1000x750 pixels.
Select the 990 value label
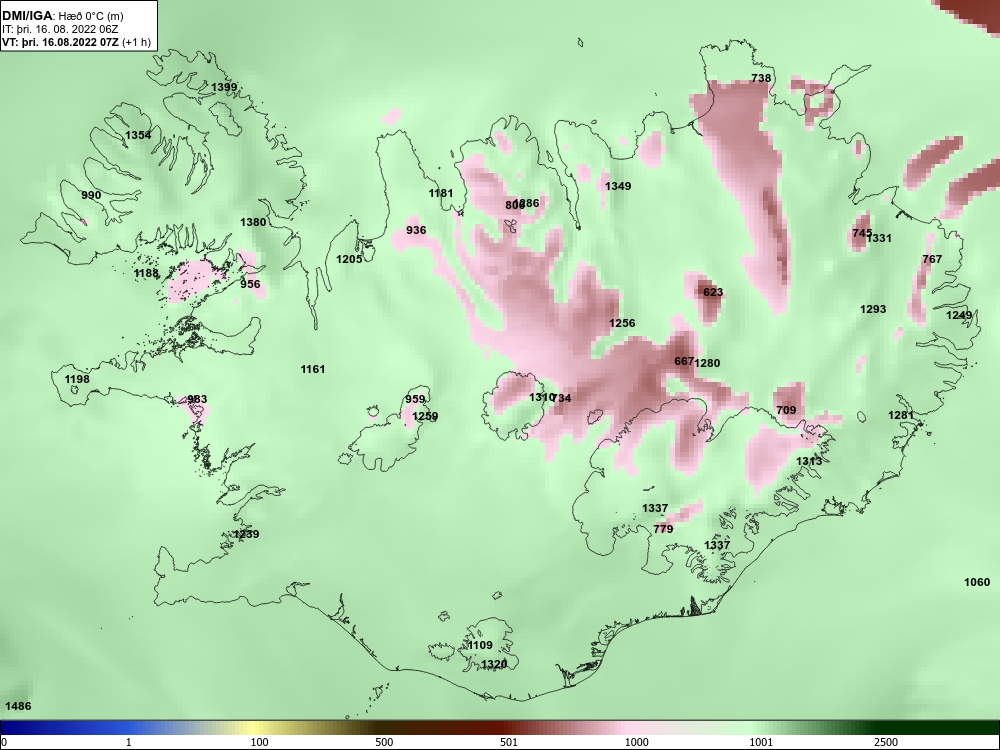(91, 195)
